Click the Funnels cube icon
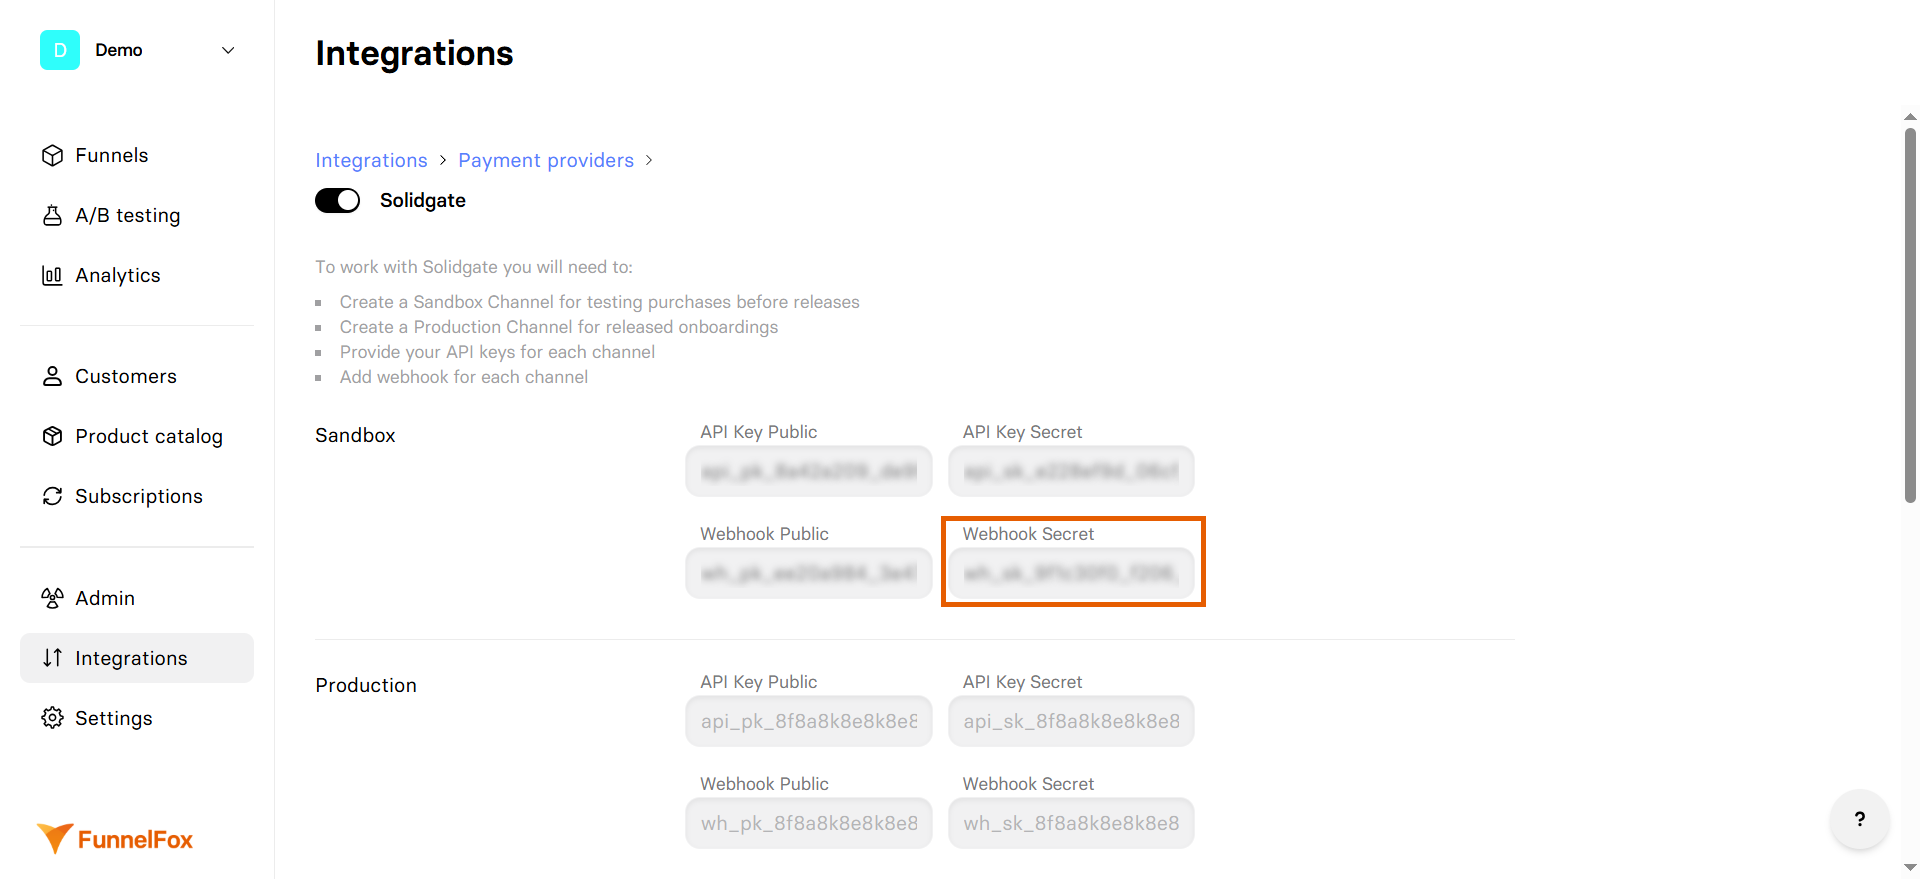The height and width of the screenshot is (879, 1920). pyautogui.click(x=52, y=155)
